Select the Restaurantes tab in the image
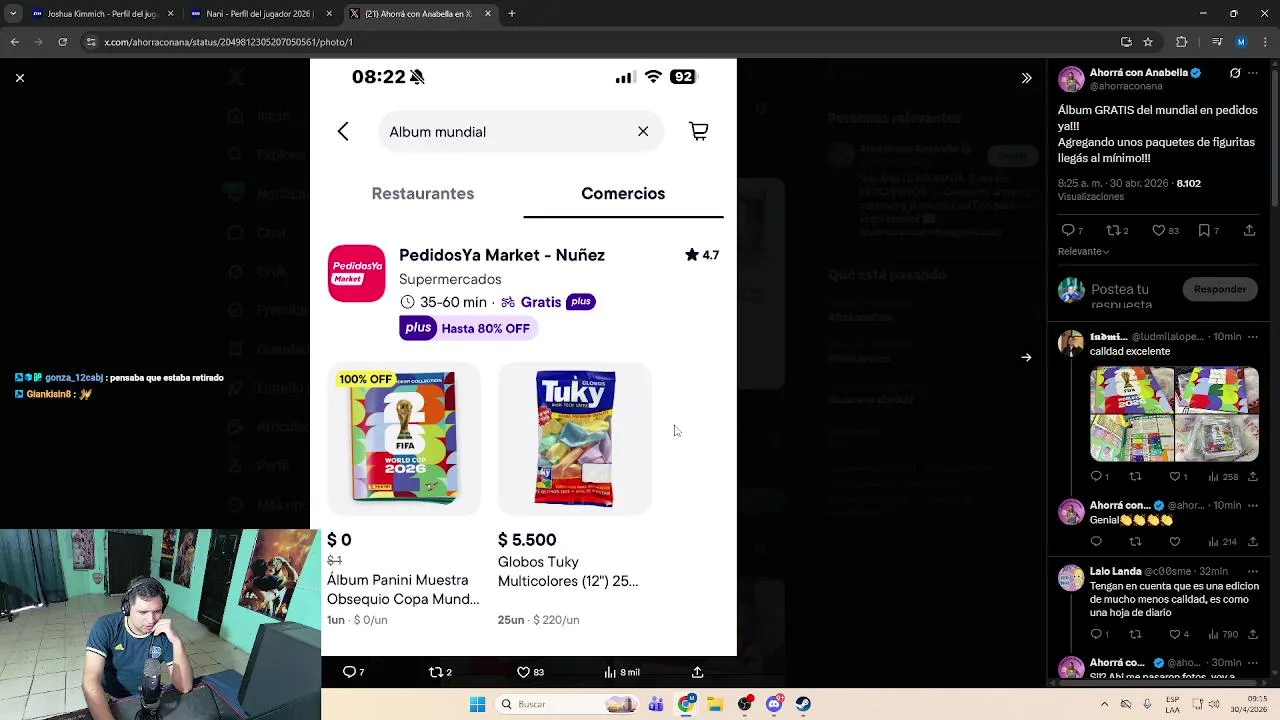The image size is (1280, 720). point(423,194)
